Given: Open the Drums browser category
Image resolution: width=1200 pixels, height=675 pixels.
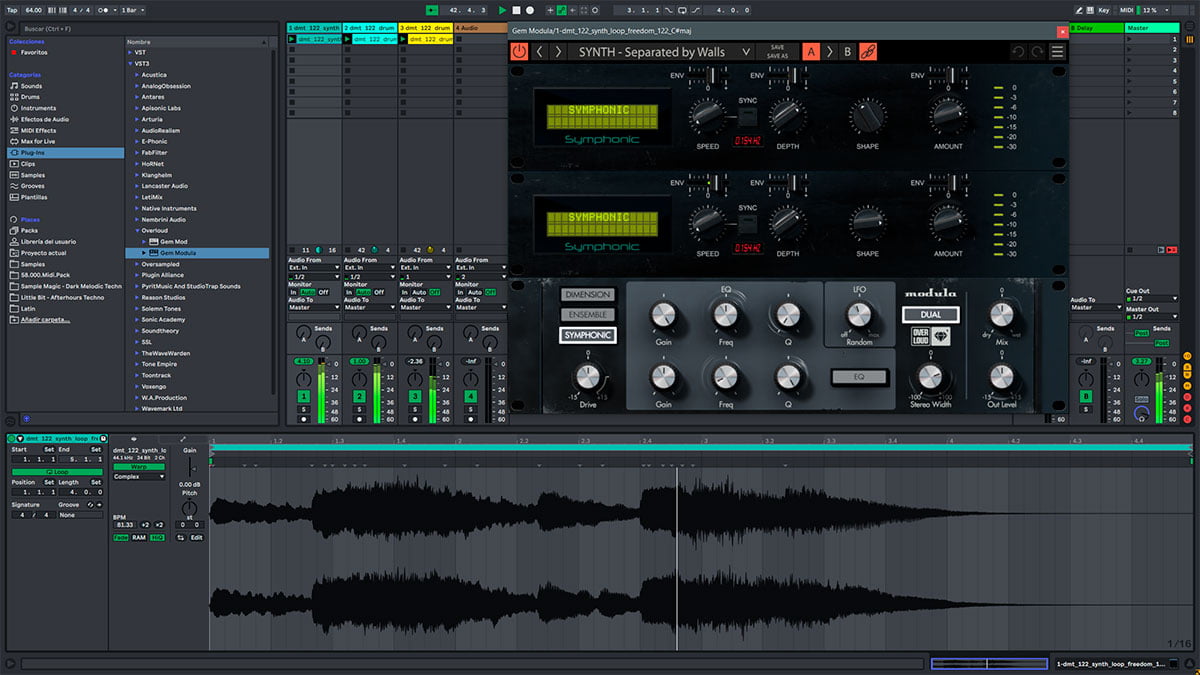Looking at the screenshot, I should click(x=30, y=97).
